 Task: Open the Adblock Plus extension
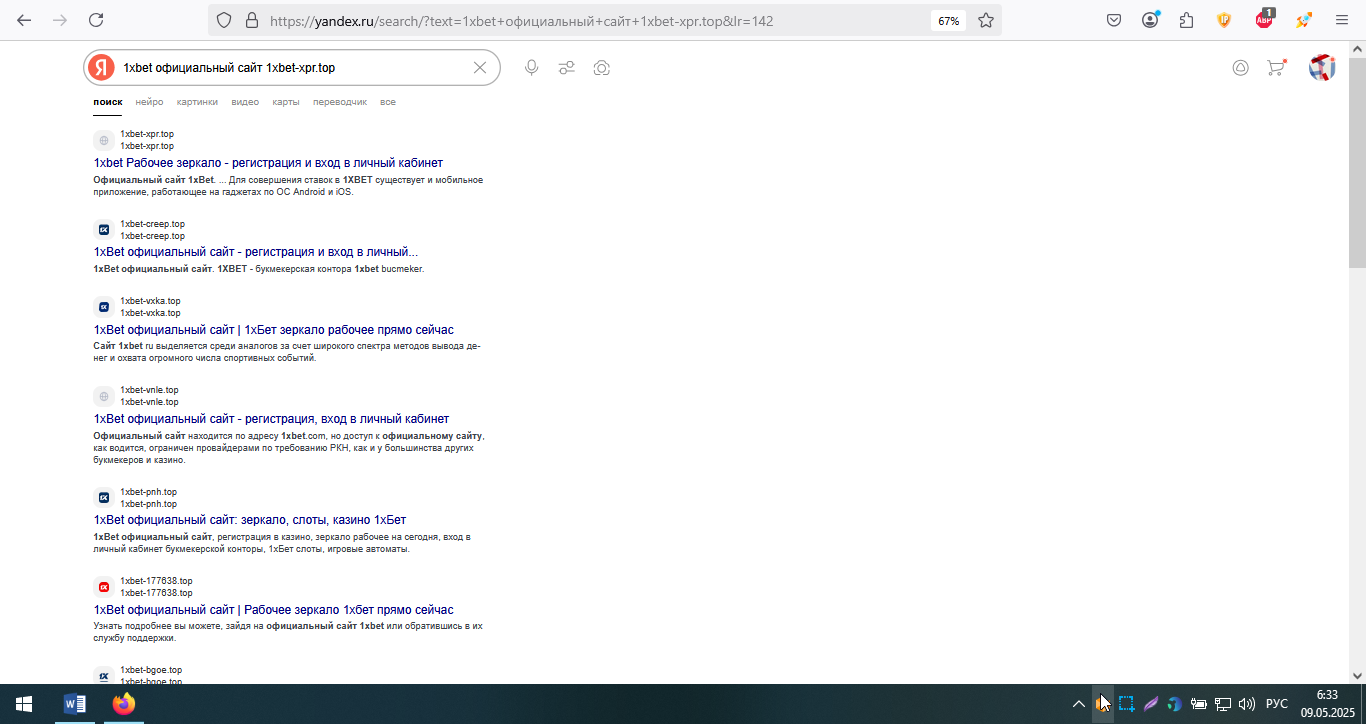[x=1265, y=19]
